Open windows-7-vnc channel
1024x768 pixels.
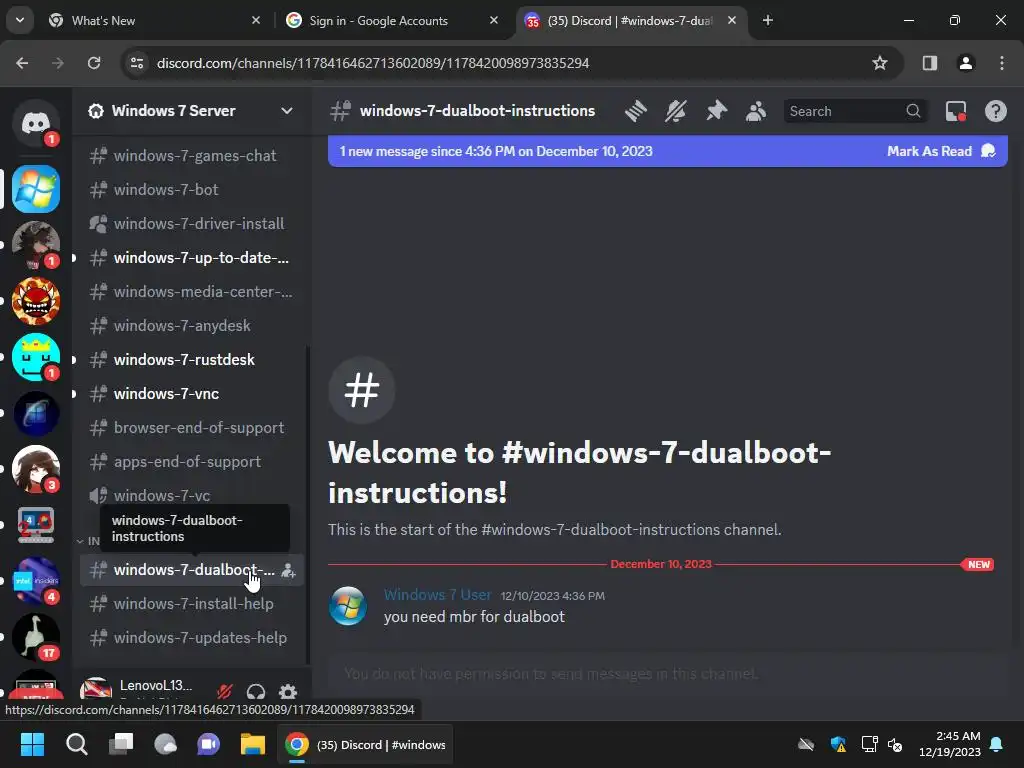click(191, 393)
